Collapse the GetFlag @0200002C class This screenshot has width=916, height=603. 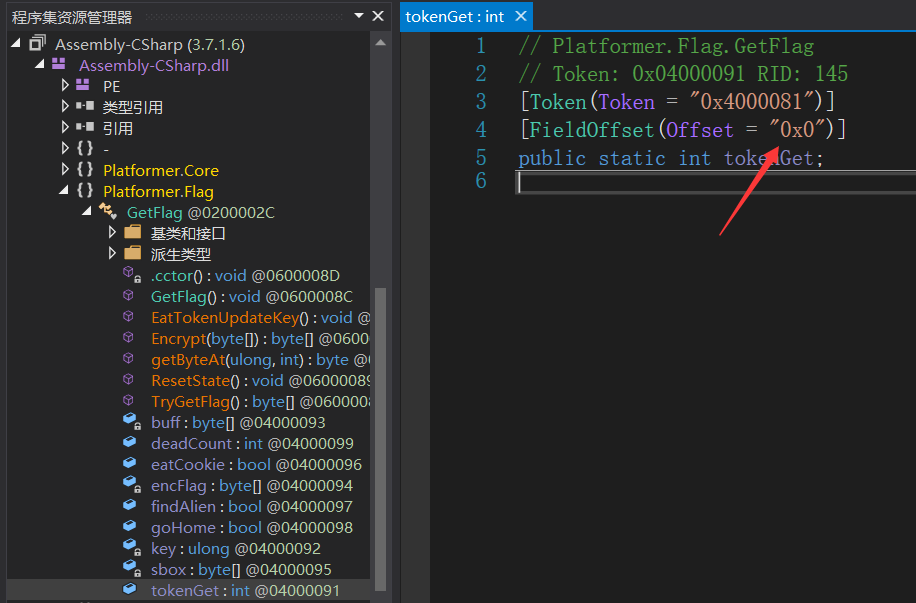click(x=87, y=211)
